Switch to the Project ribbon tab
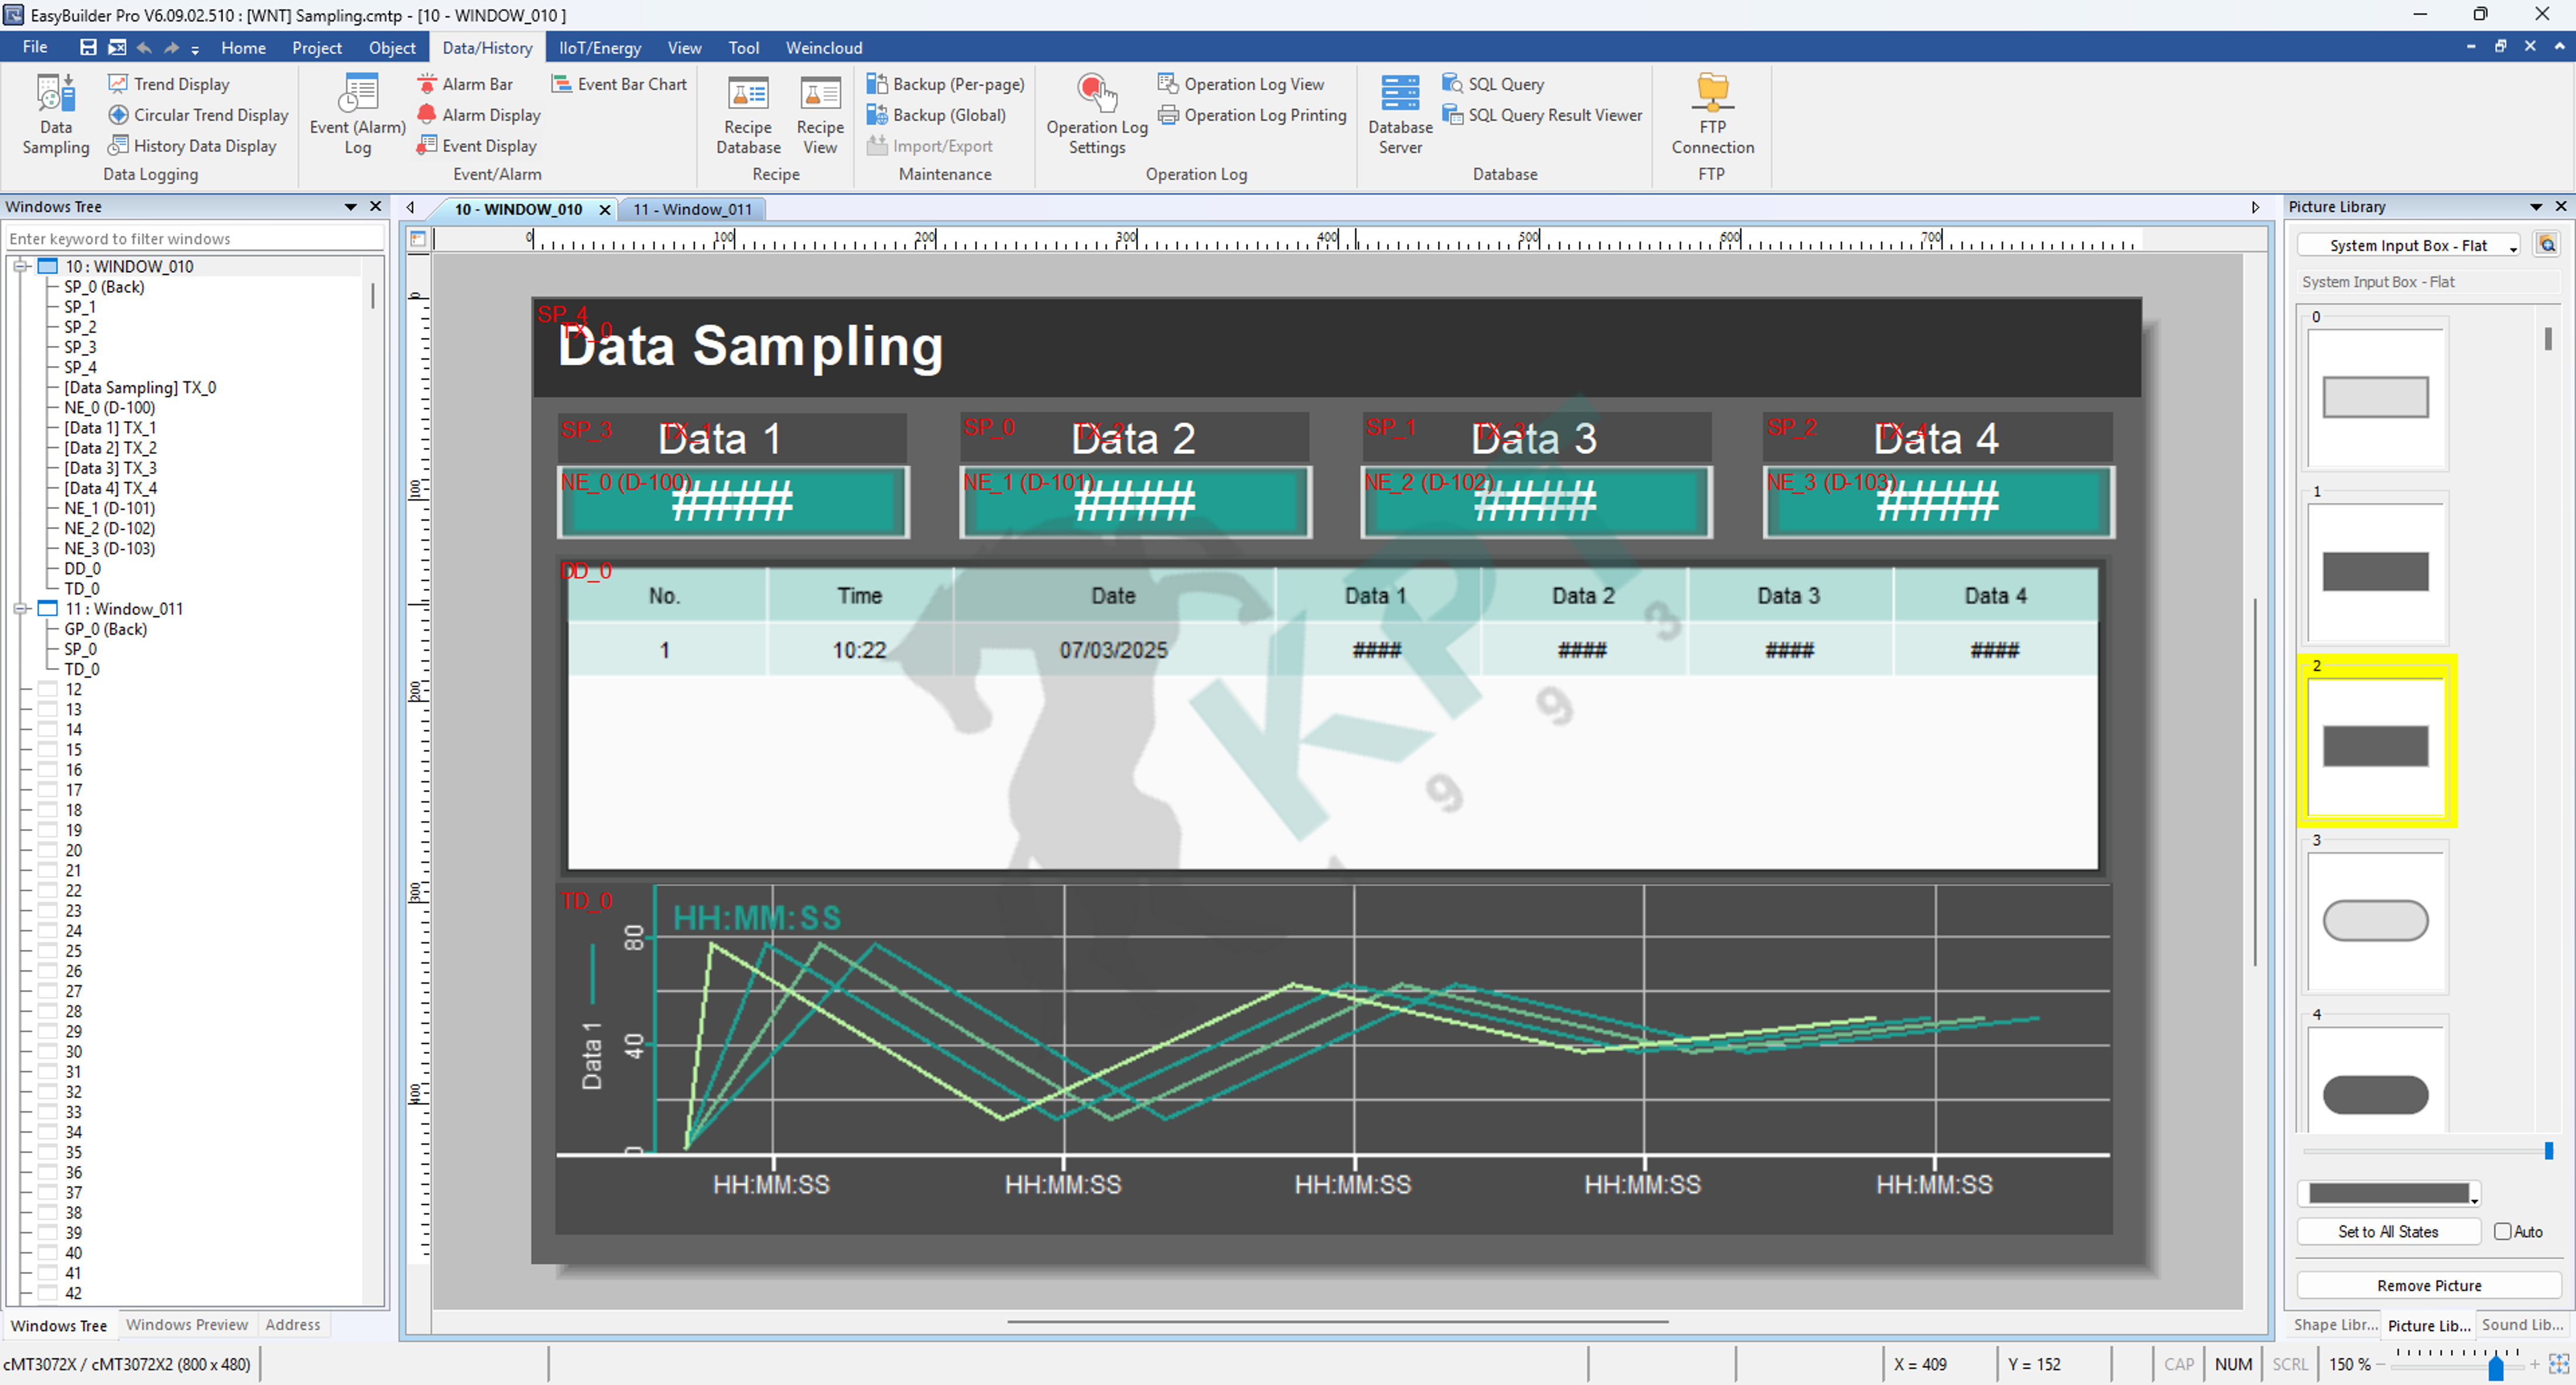The width and height of the screenshot is (2576, 1385). pyautogui.click(x=317, y=47)
